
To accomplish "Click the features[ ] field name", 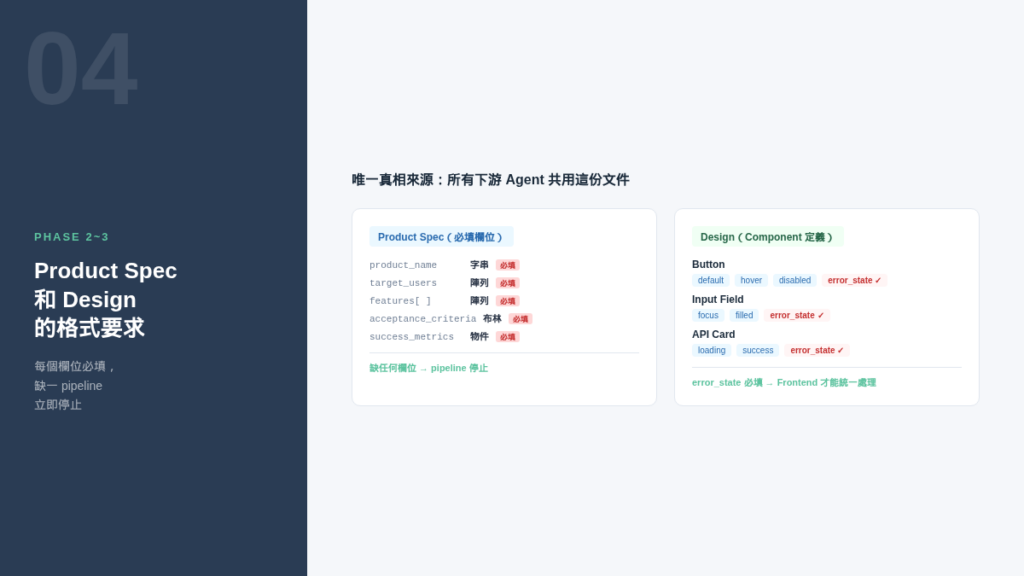I will (x=400, y=301).
